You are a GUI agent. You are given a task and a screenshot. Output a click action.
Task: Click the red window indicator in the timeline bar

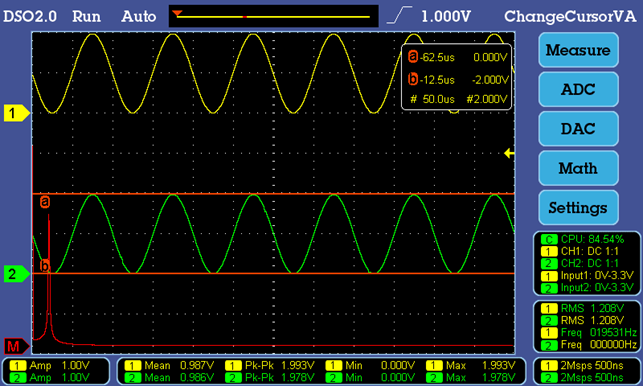[245, 17]
